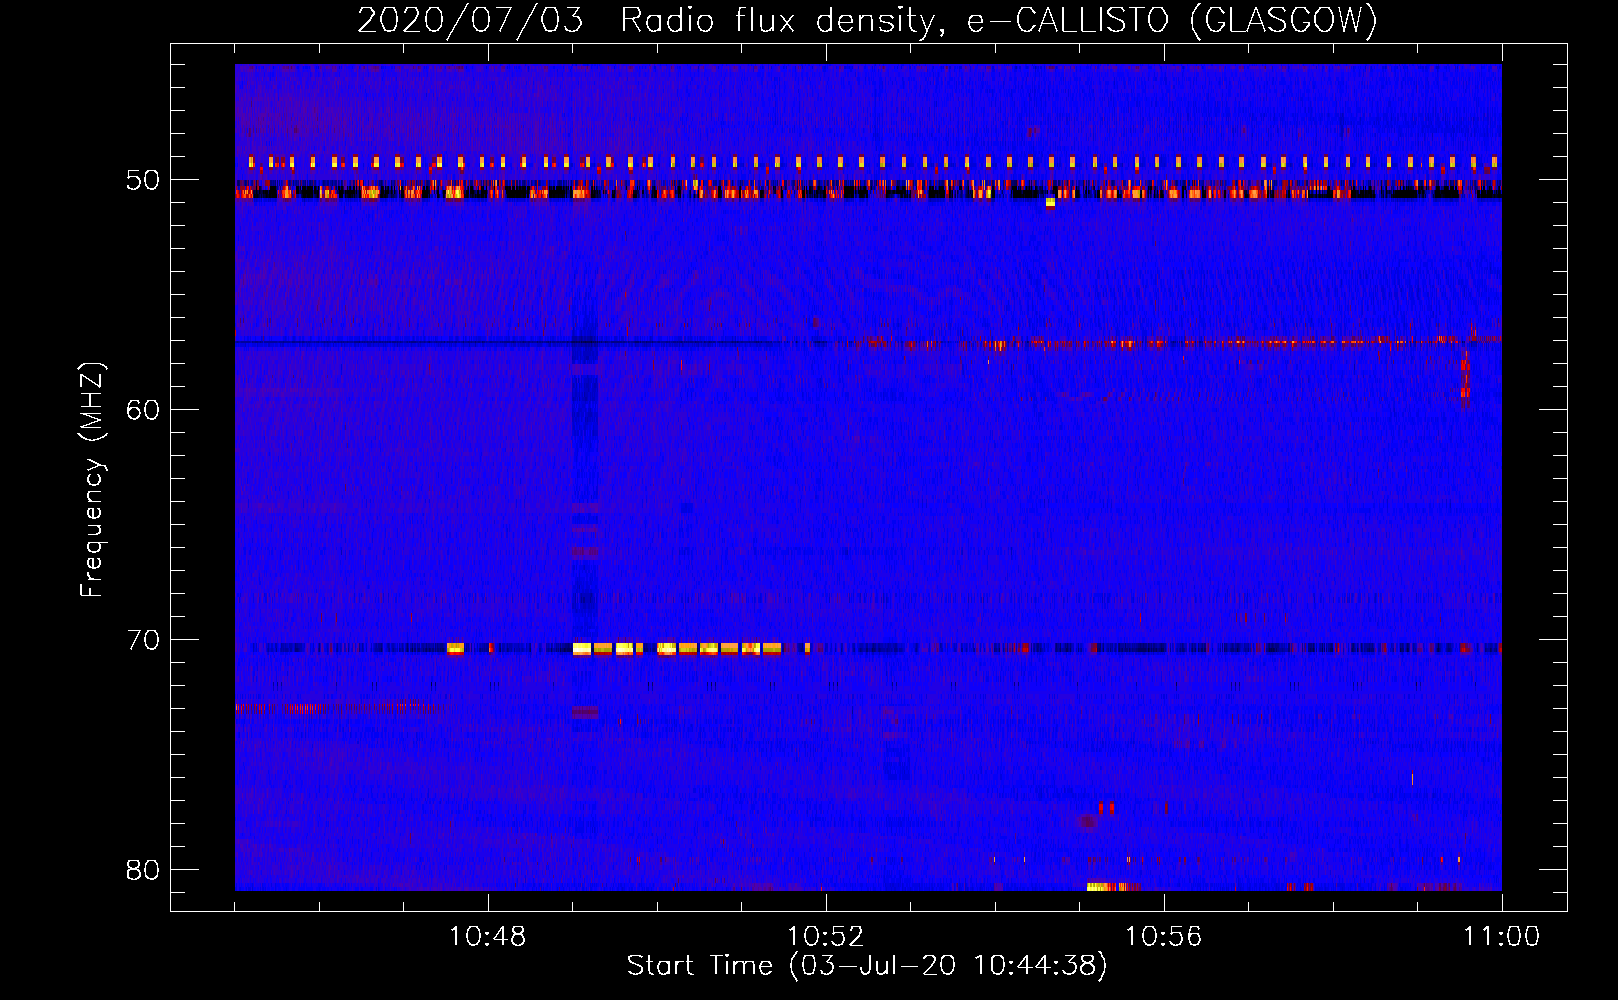Select the 60 frequency tick label
The width and height of the screenshot is (1618, 1000).
(x=143, y=410)
